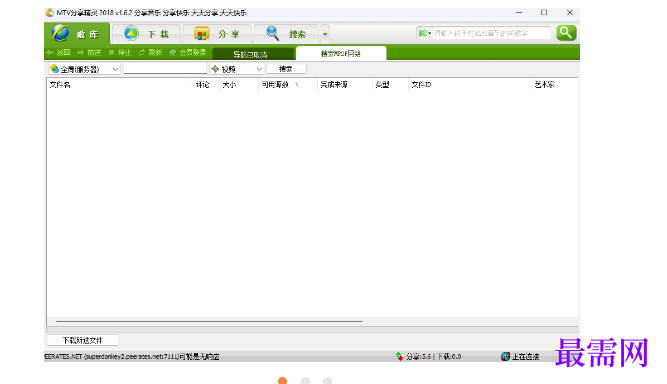Click the 下载所选文件 button
Viewport: 667px width, 384px height.
(x=83, y=340)
